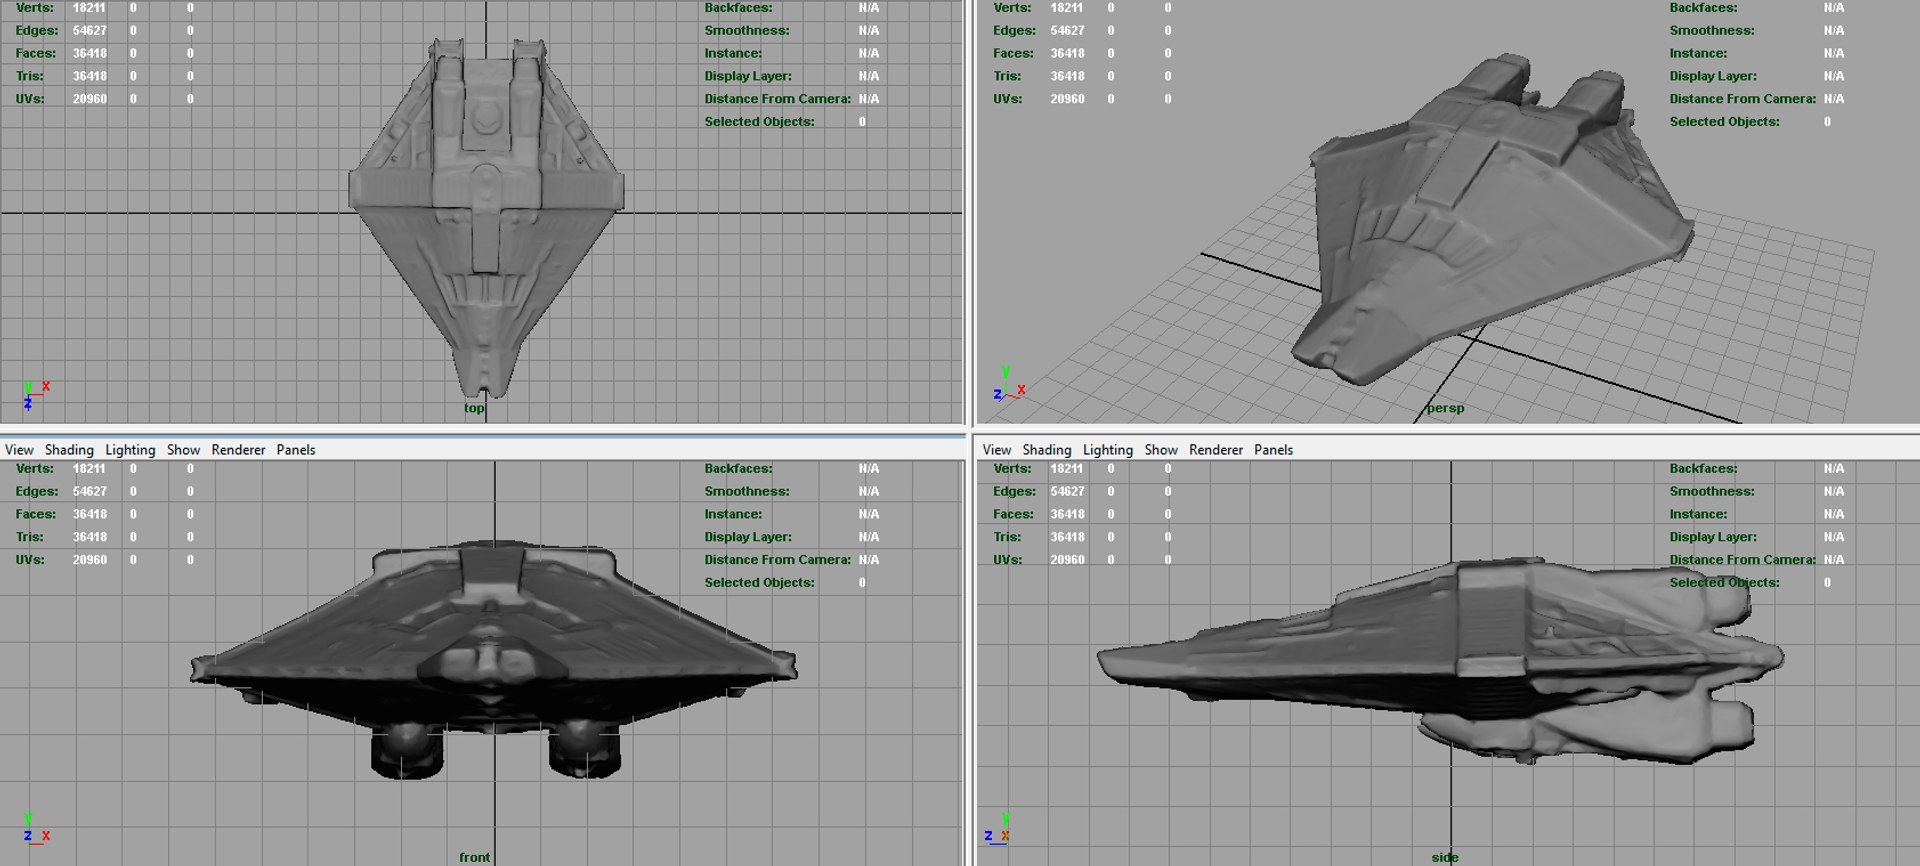Open the Show menu in the side panel
Image resolution: width=1920 pixels, height=866 pixels.
[1161, 450]
